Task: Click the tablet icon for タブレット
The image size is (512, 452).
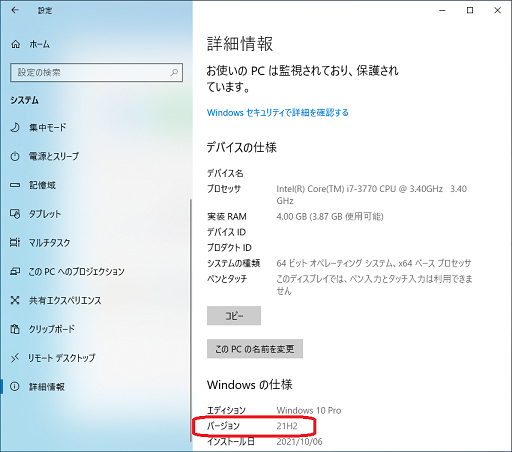Action: pyautogui.click(x=15, y=214)
